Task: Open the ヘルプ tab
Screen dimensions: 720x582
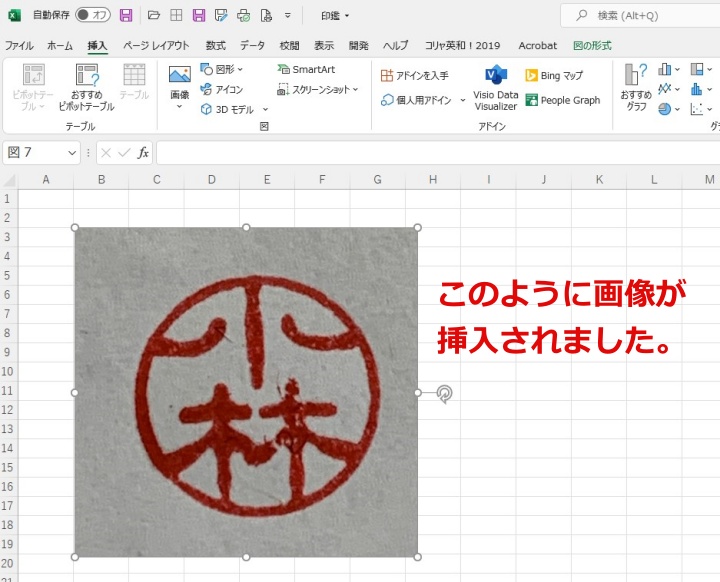Action: 395,45
